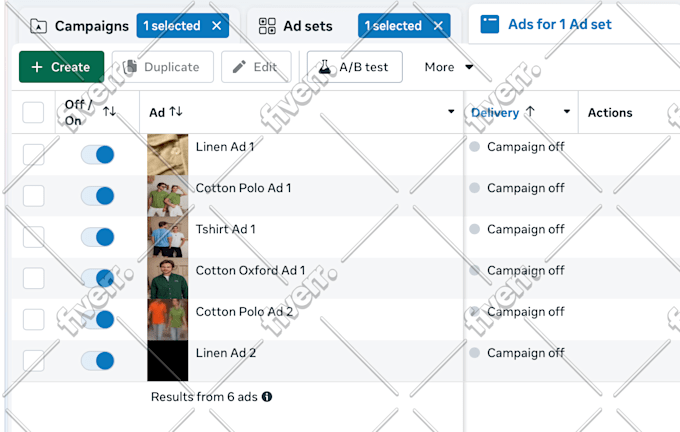Turn off the Linen Ad 1 toggle

98,154
